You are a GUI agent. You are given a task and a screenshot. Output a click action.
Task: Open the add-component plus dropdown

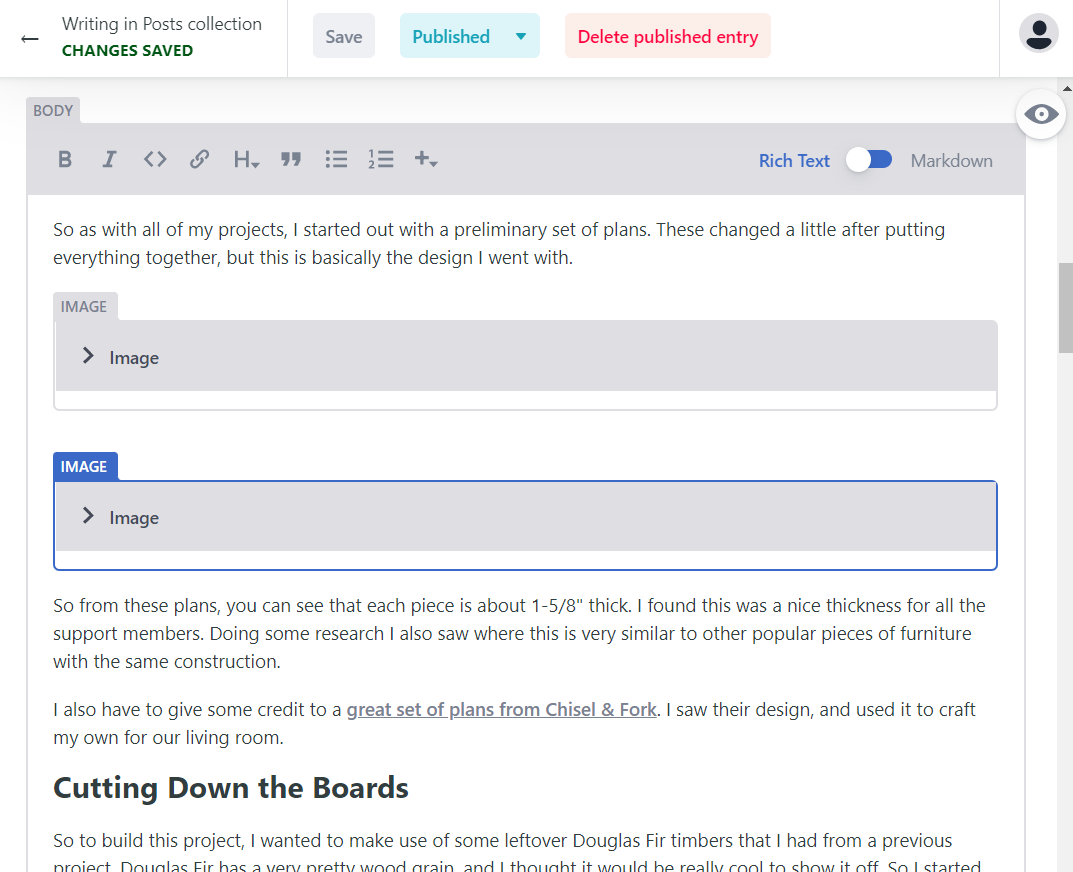click(425, 159)
